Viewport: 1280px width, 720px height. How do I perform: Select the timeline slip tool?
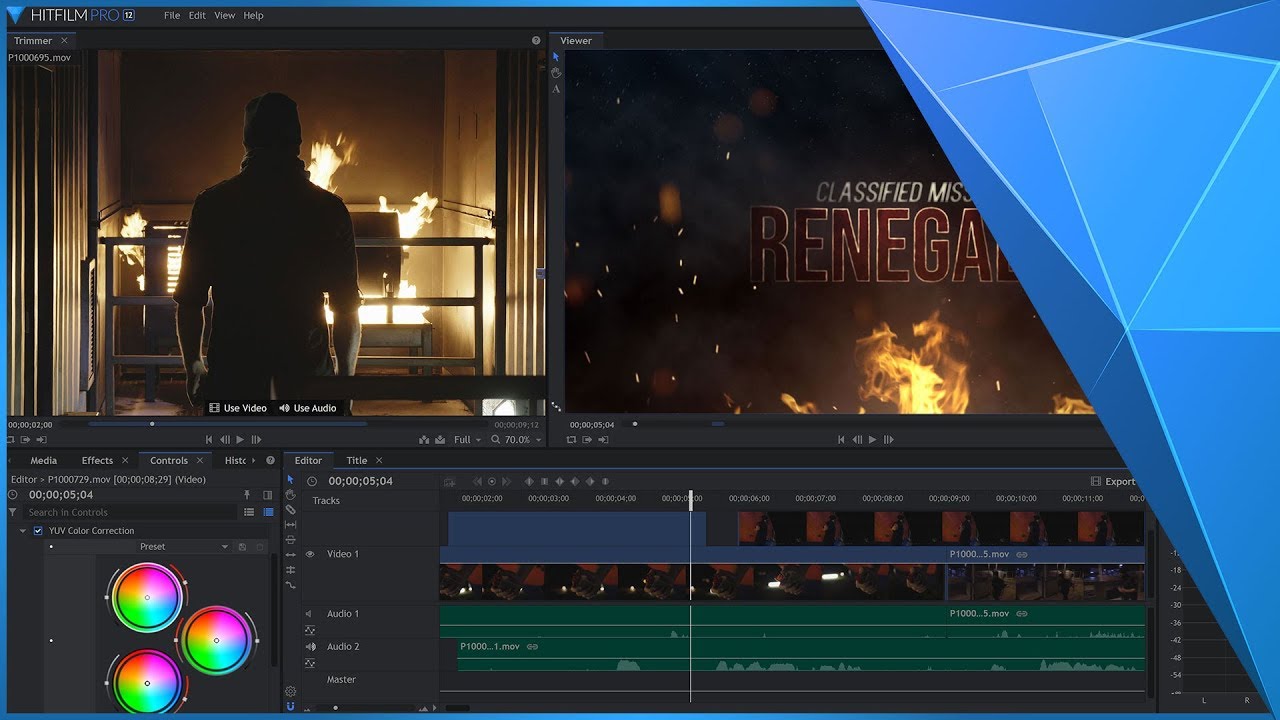click(x=290, y=524)
